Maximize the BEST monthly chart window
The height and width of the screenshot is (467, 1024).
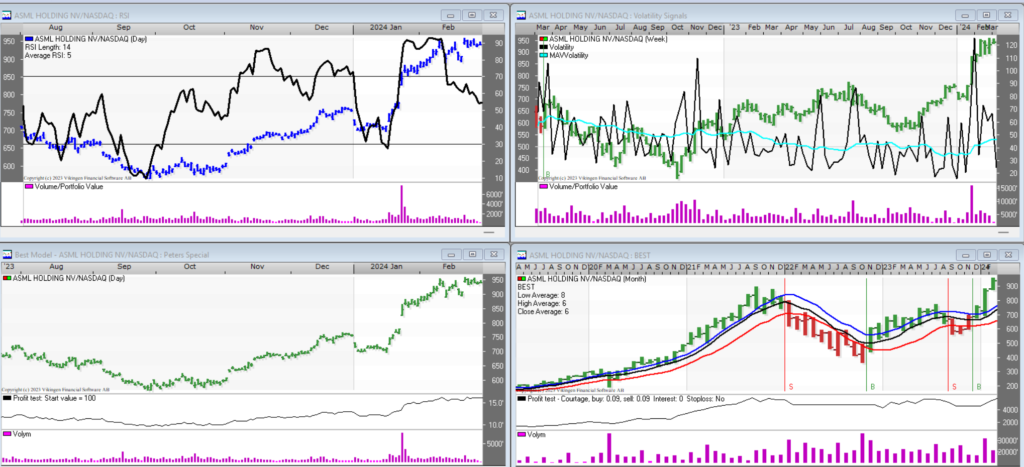click(987, 255)
